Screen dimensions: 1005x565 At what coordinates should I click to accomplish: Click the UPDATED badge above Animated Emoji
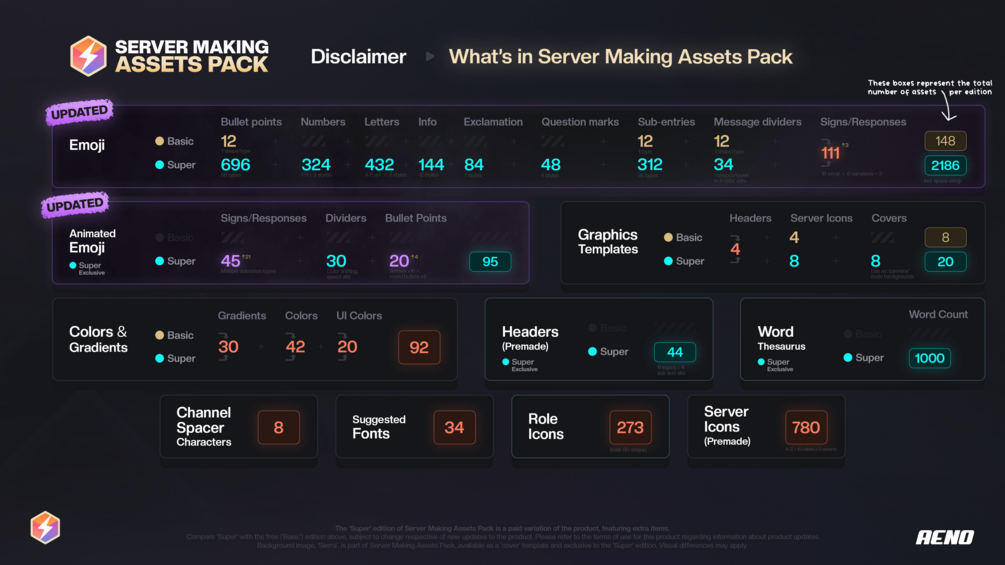[75, 205]
